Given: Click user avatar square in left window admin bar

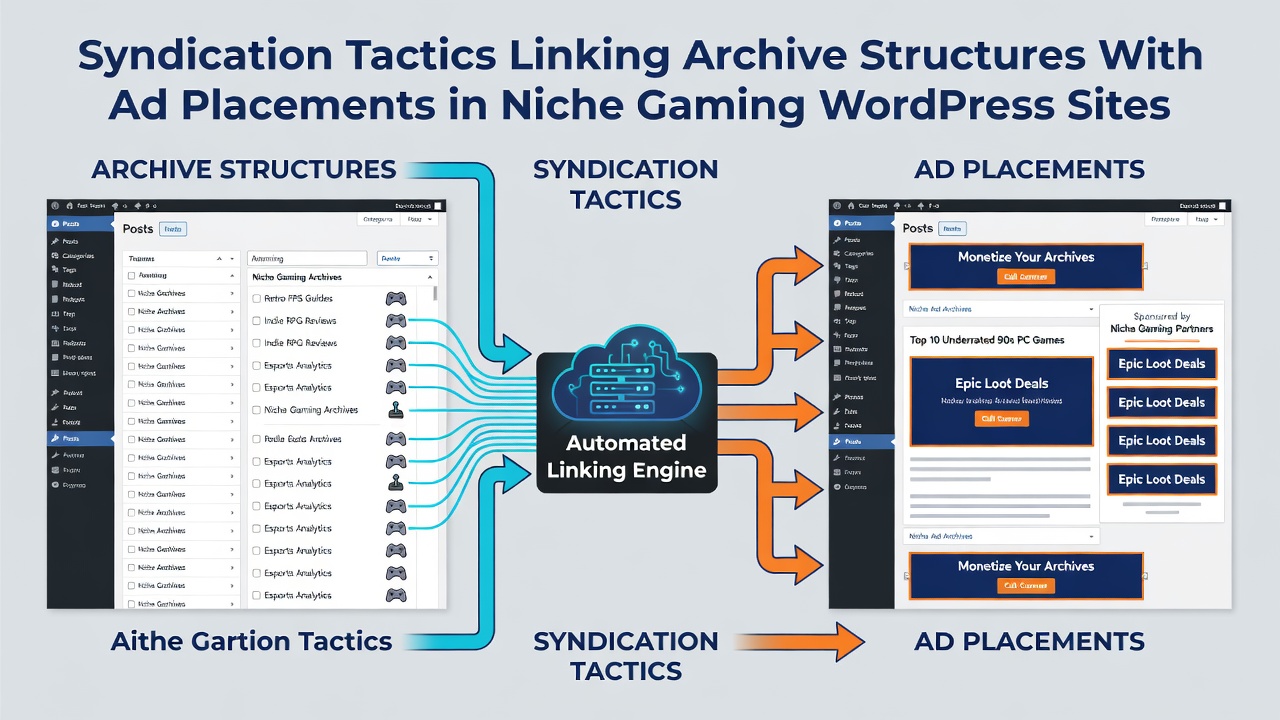Looking at the screenshot, I should point(437,204).
